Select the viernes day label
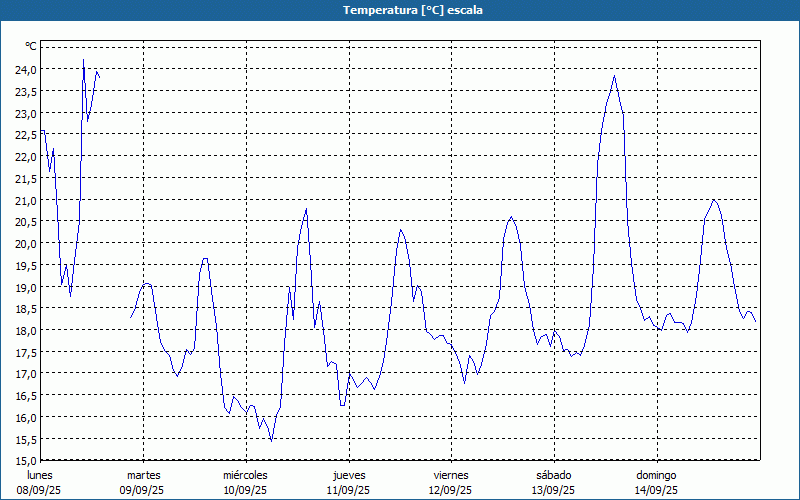The height and width of the screenshot is (500, 800). [x=451, y=475]
